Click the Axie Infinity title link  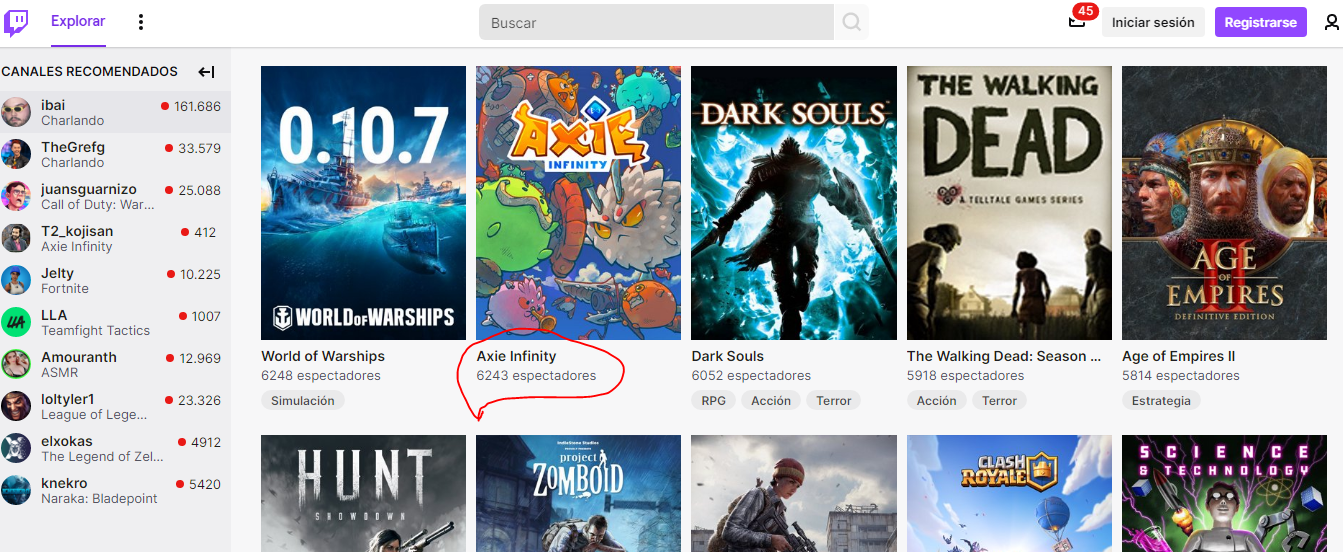click(x=516, y=356)
